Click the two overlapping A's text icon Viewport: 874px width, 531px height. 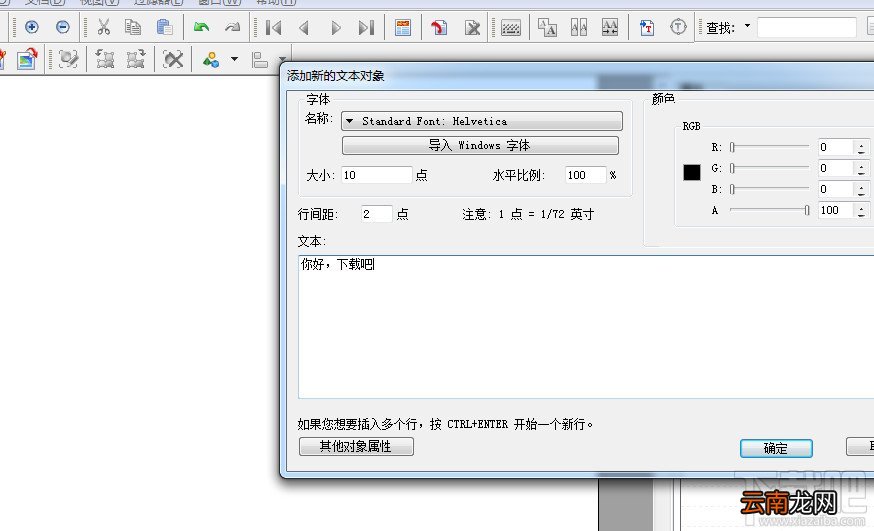coord(547,27)
